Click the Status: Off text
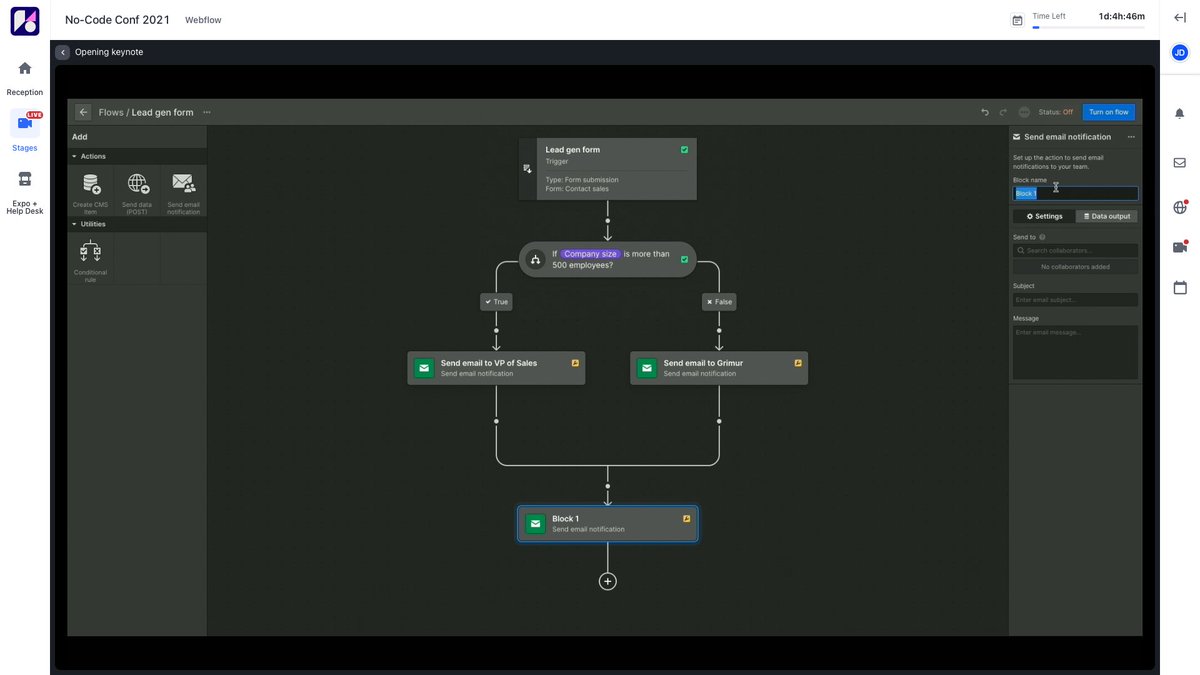Viewport: 1200px width, 675px height. [1056, 112]
